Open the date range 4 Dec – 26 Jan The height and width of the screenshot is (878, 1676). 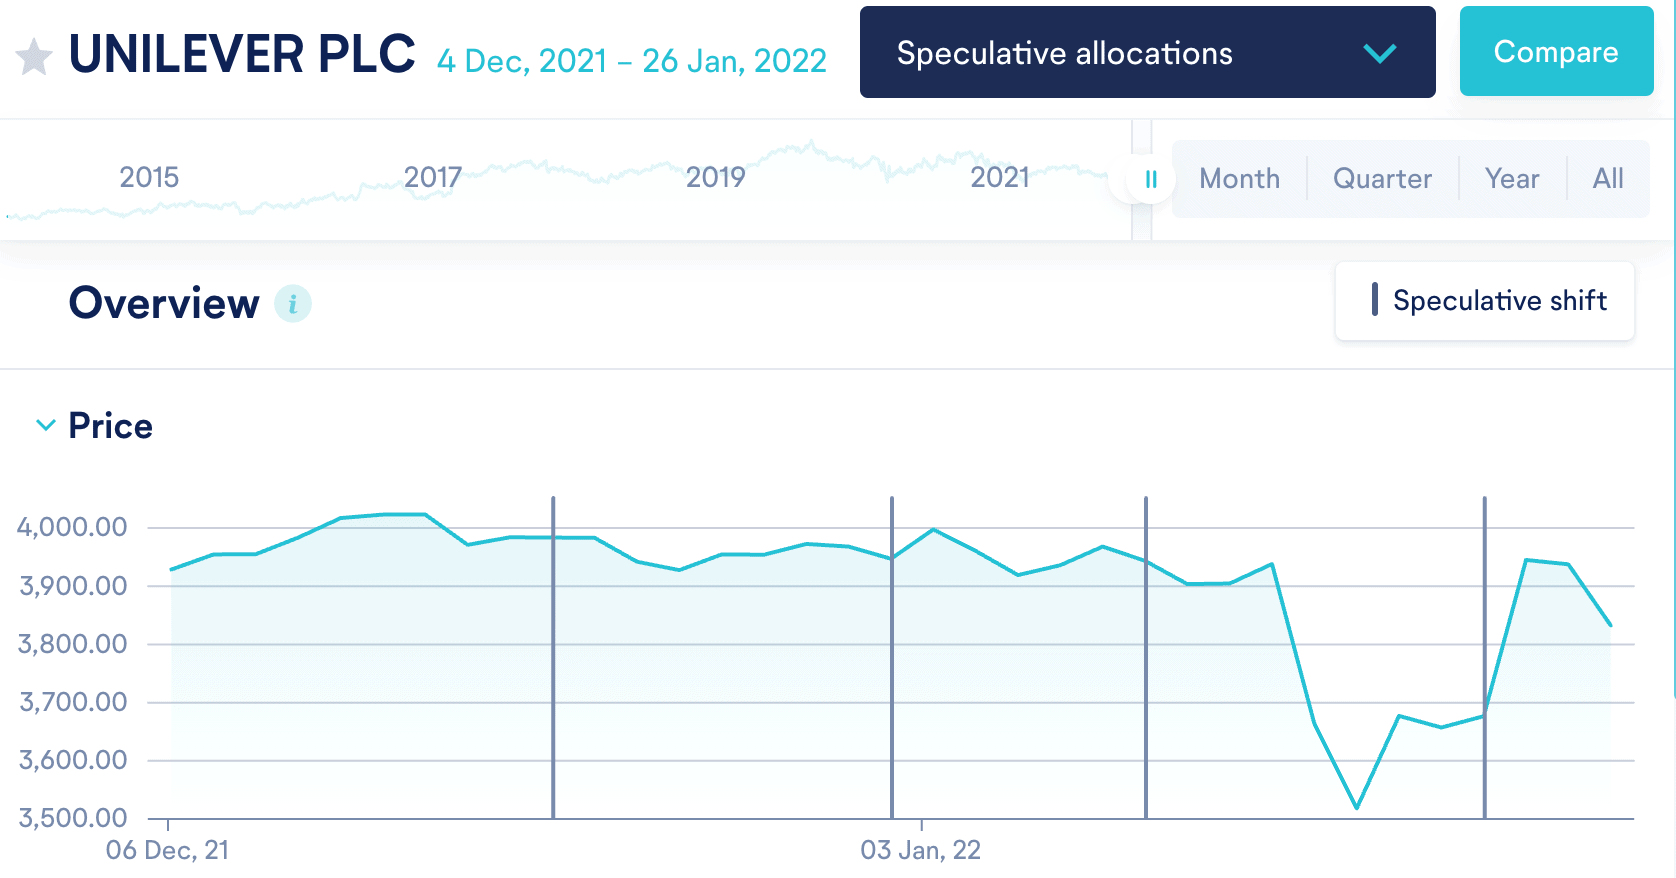pyautogui.click(x=632, y=61)
